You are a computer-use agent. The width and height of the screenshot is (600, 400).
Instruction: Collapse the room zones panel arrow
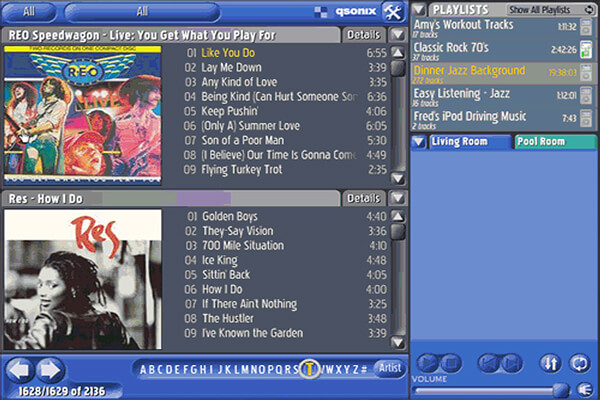click(x=419, y=142)
